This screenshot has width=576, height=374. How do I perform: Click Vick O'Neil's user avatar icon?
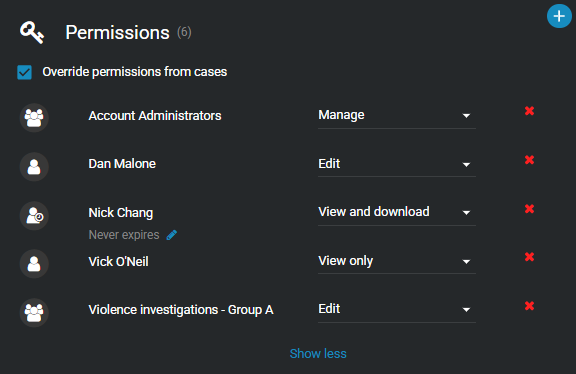(34, 264)
